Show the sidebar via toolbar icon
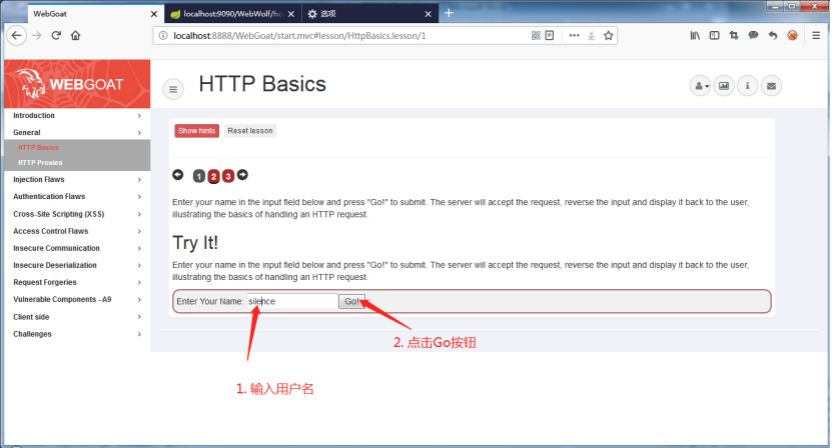Image resolution: width=832 pixels, height=448 pixels. point(714,36)
